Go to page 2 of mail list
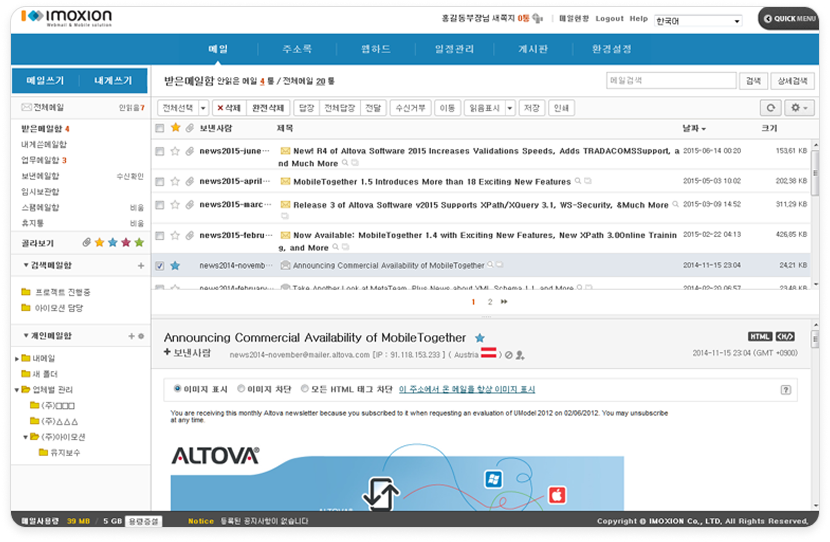830x542 pixels. coord(490,302)
